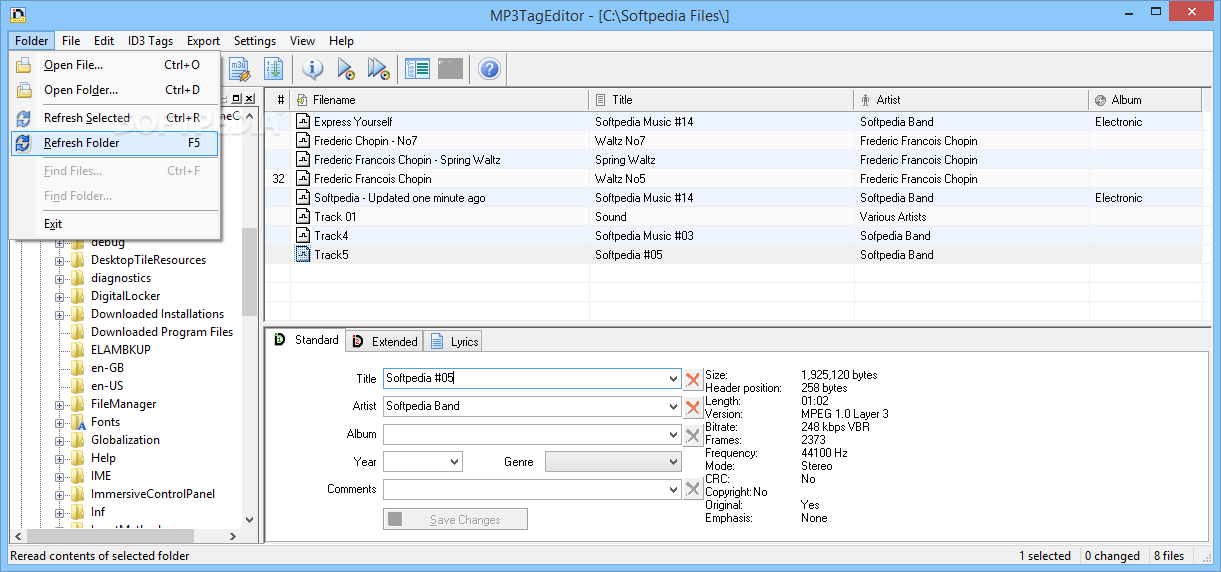
Task: Select the ImmersiveControlPanel folder in tree
Action: pyautogui.click(x=152, y=494)
